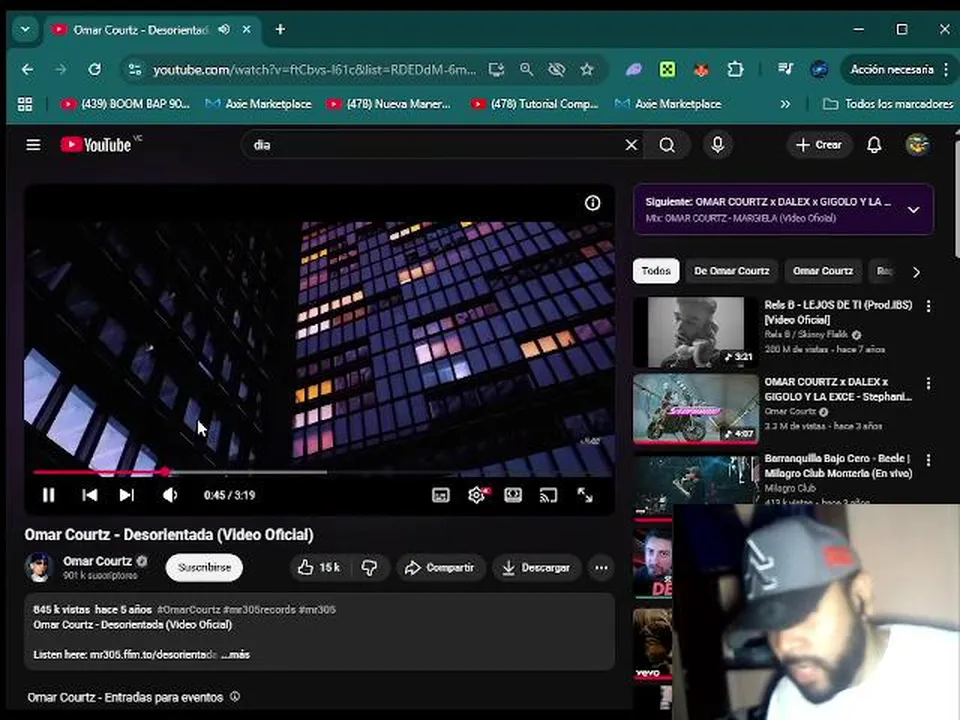Screen dimensions: 960x720
Task: Open site information icon in address bar
Action: click(x=134, y=70)
